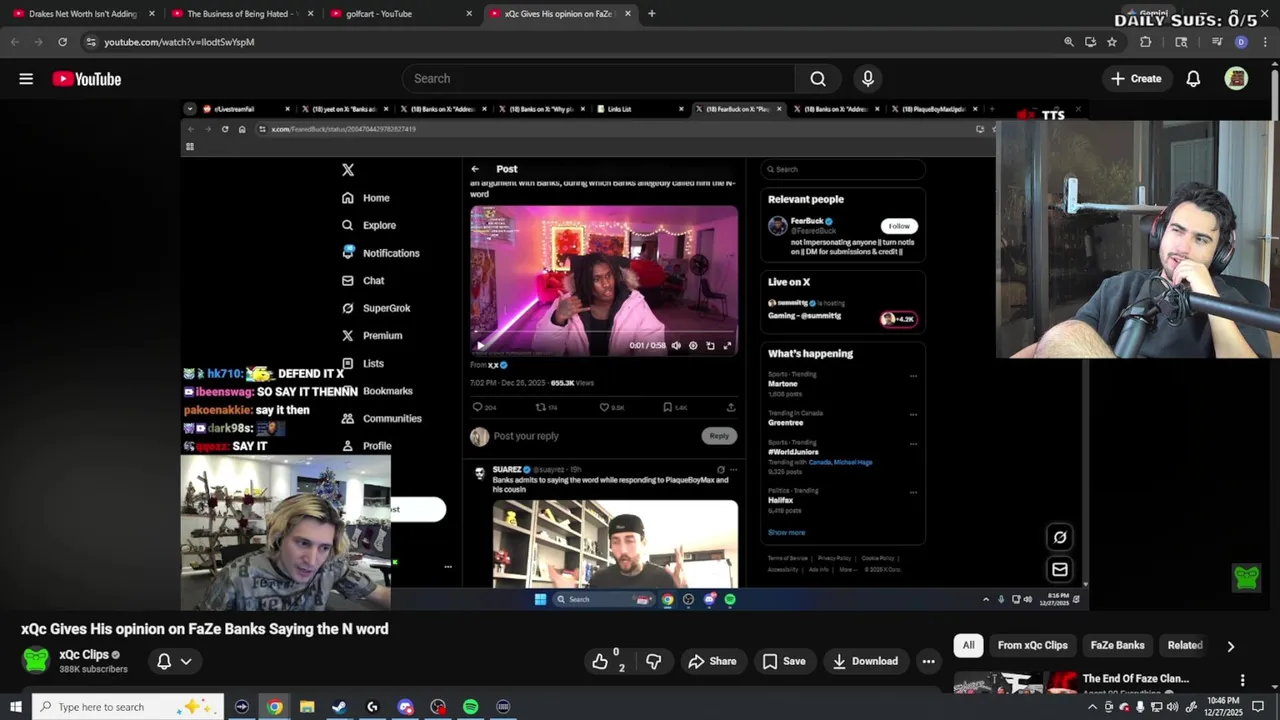This screenshot has width=1280, height=720.
Task: Click the YouTube search input field
Action: (600, 79)
